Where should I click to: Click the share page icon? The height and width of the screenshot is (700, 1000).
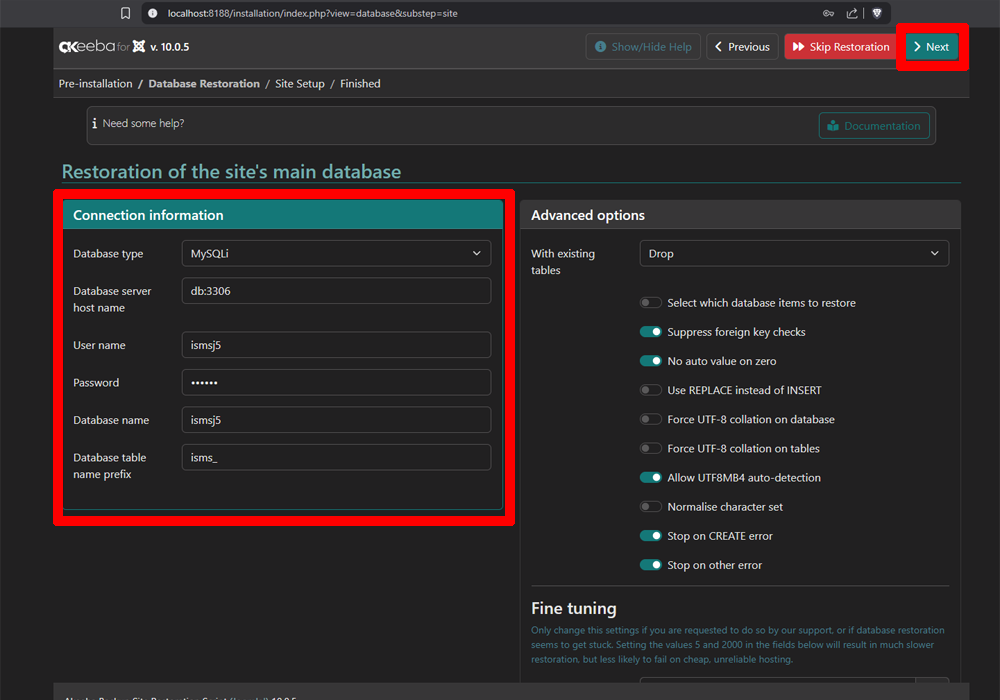(x=852, y=14)
